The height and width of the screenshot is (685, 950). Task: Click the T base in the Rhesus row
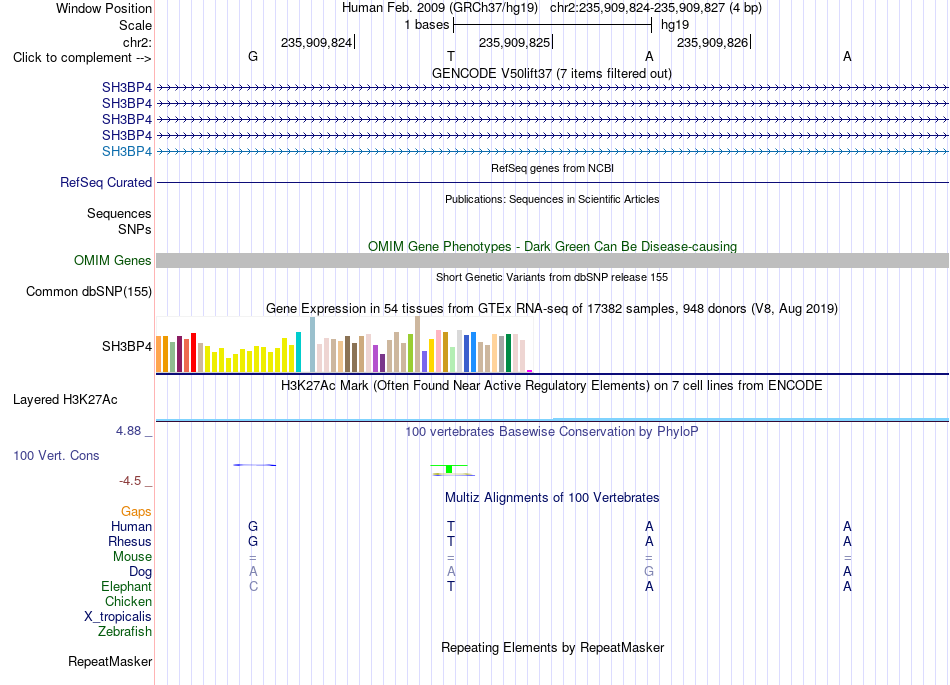click(451, 541)
